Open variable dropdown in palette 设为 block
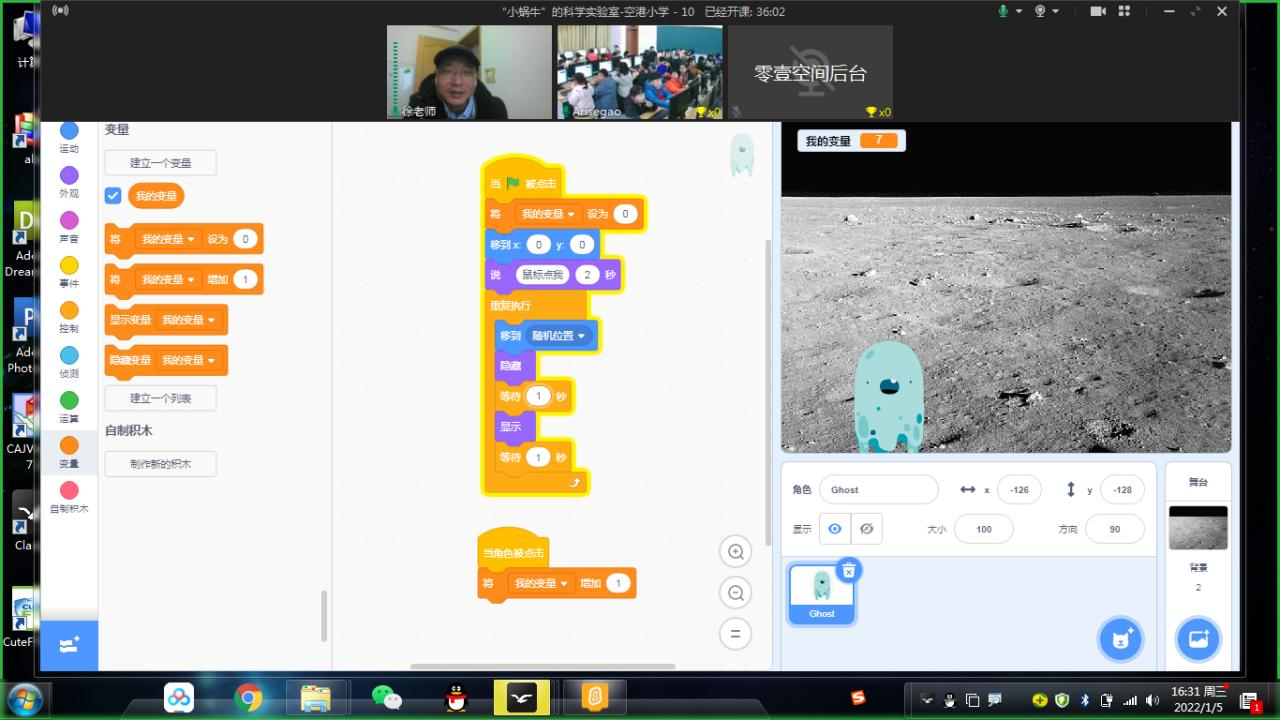This screenshot has height=720, width=1280. (x=167, y=239)
